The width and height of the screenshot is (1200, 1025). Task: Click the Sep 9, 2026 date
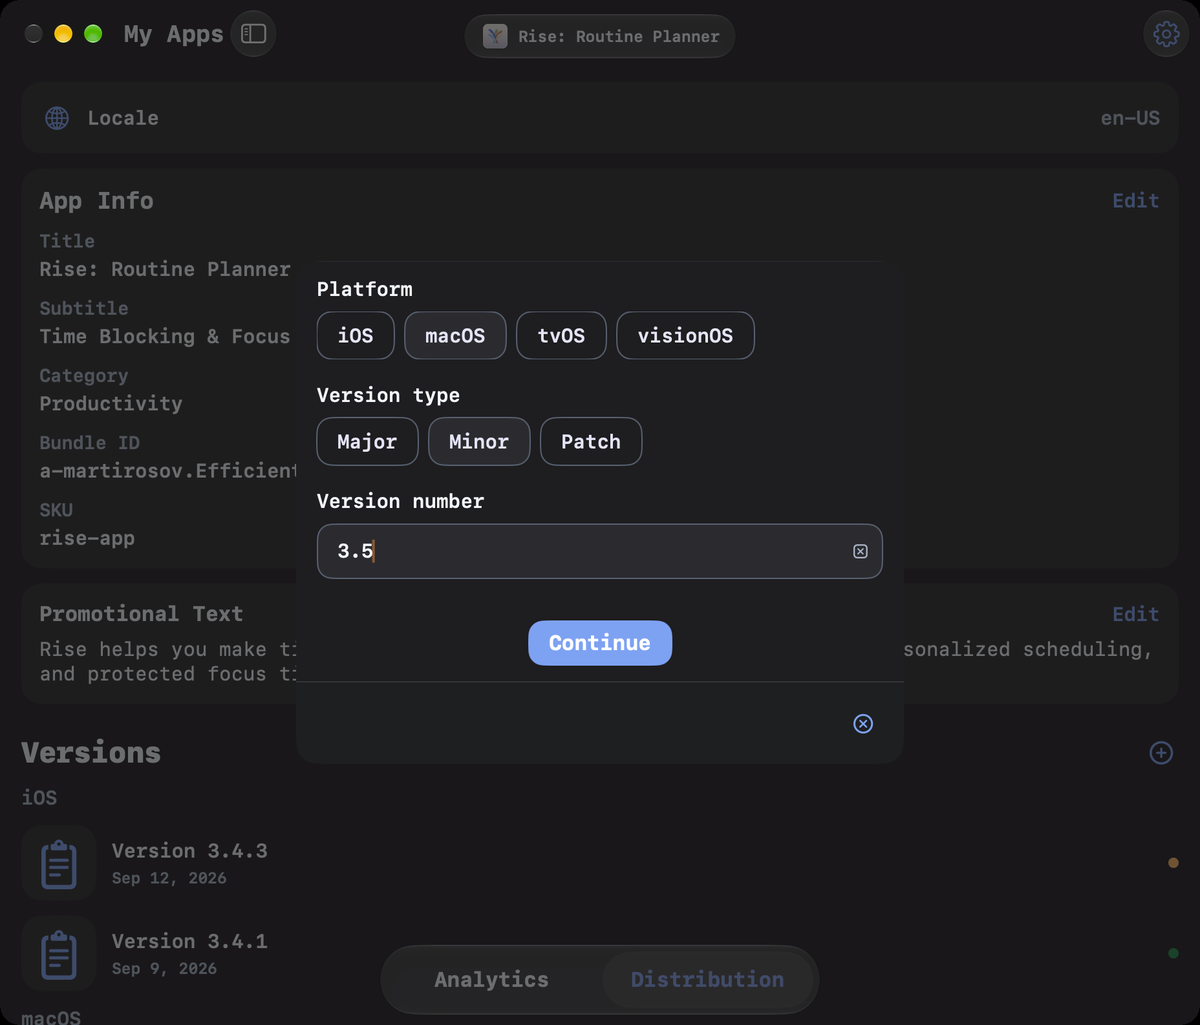pyautogui.click(x=164, y=968)
